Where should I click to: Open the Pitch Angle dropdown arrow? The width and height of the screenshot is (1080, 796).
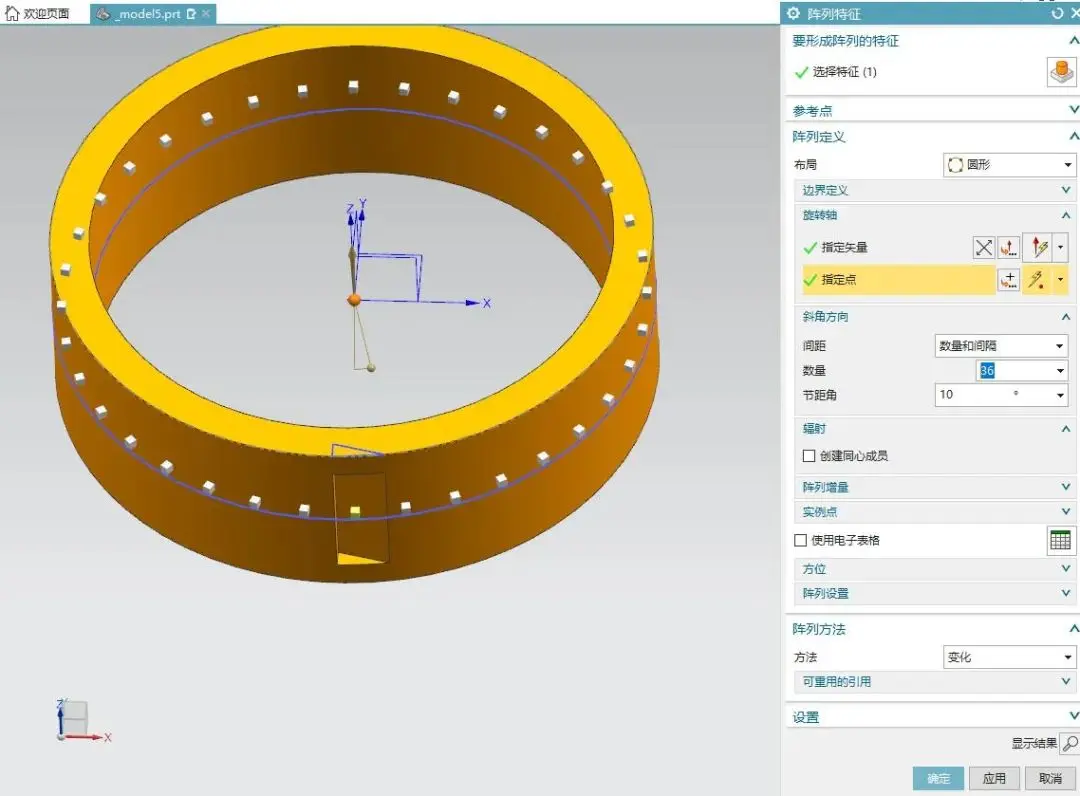1060,395
